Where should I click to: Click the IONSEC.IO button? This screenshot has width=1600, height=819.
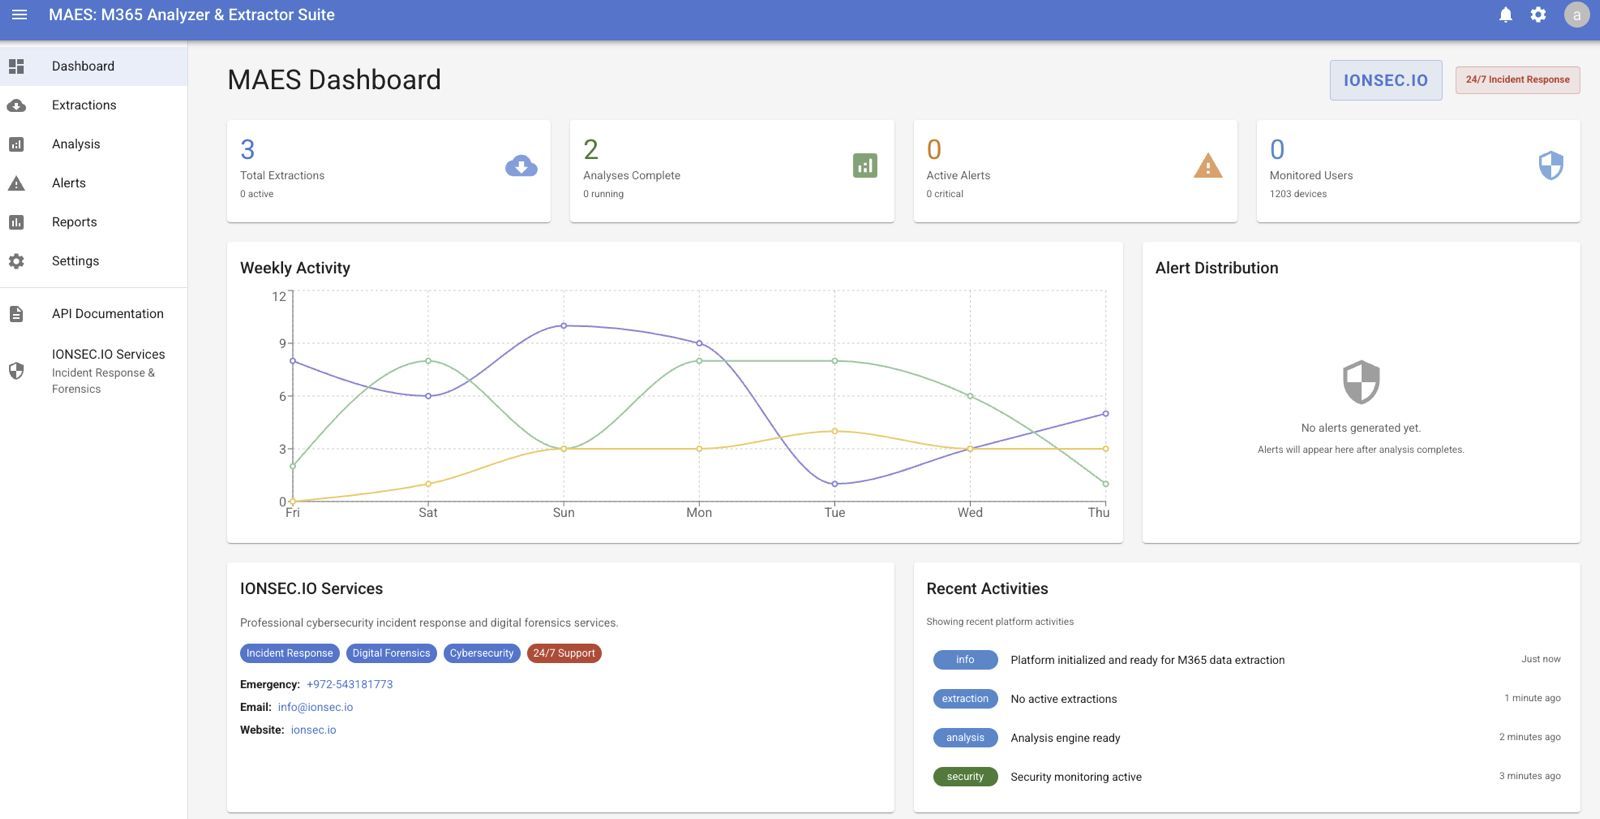(x=1386, y=80)
